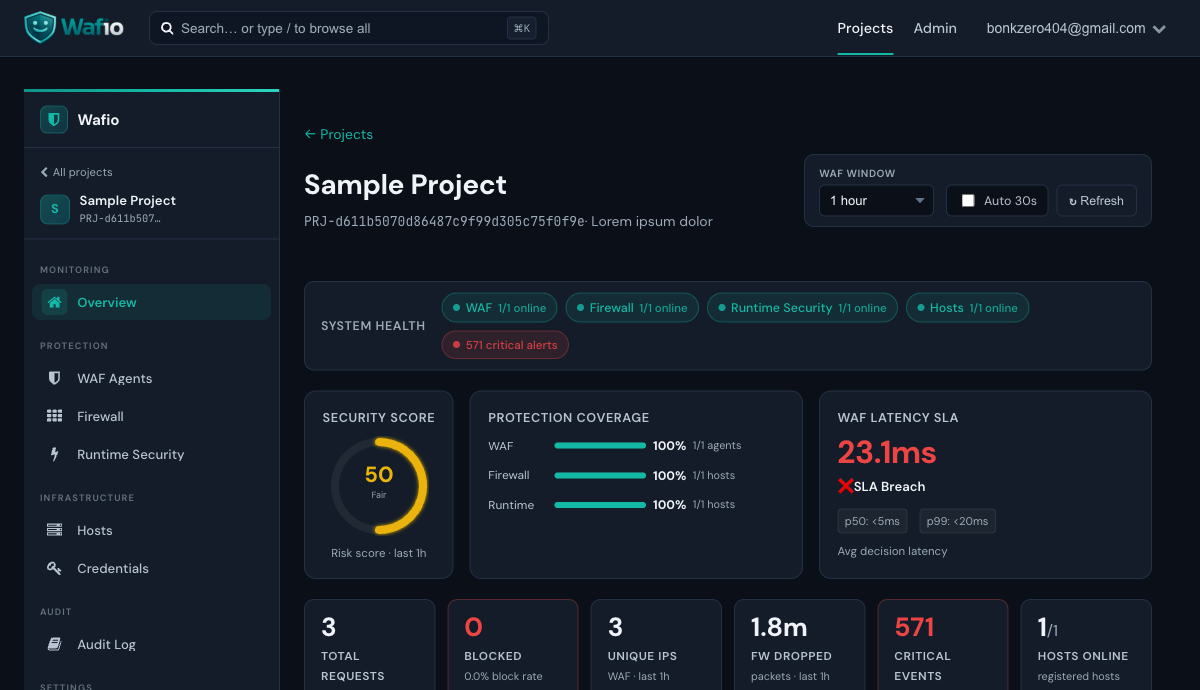The image size is (1200, 690).
Task: Click the FW Dropped stat card
Action: coord(799,645)
